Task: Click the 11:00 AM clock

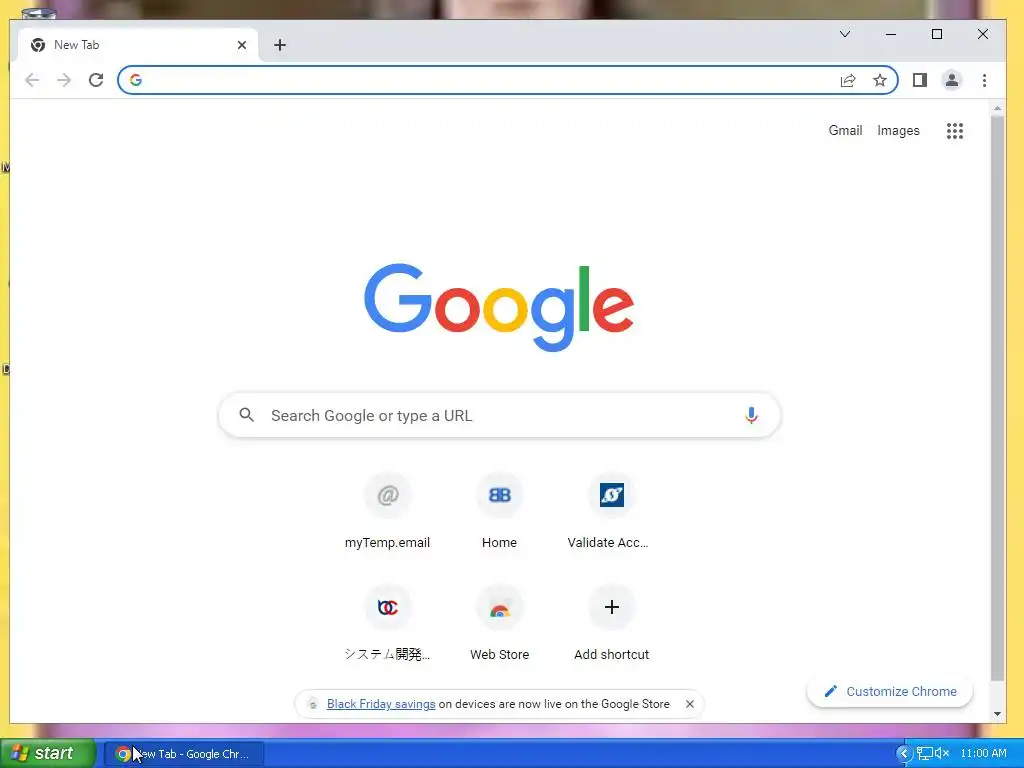Action: [x=984, y=754]
